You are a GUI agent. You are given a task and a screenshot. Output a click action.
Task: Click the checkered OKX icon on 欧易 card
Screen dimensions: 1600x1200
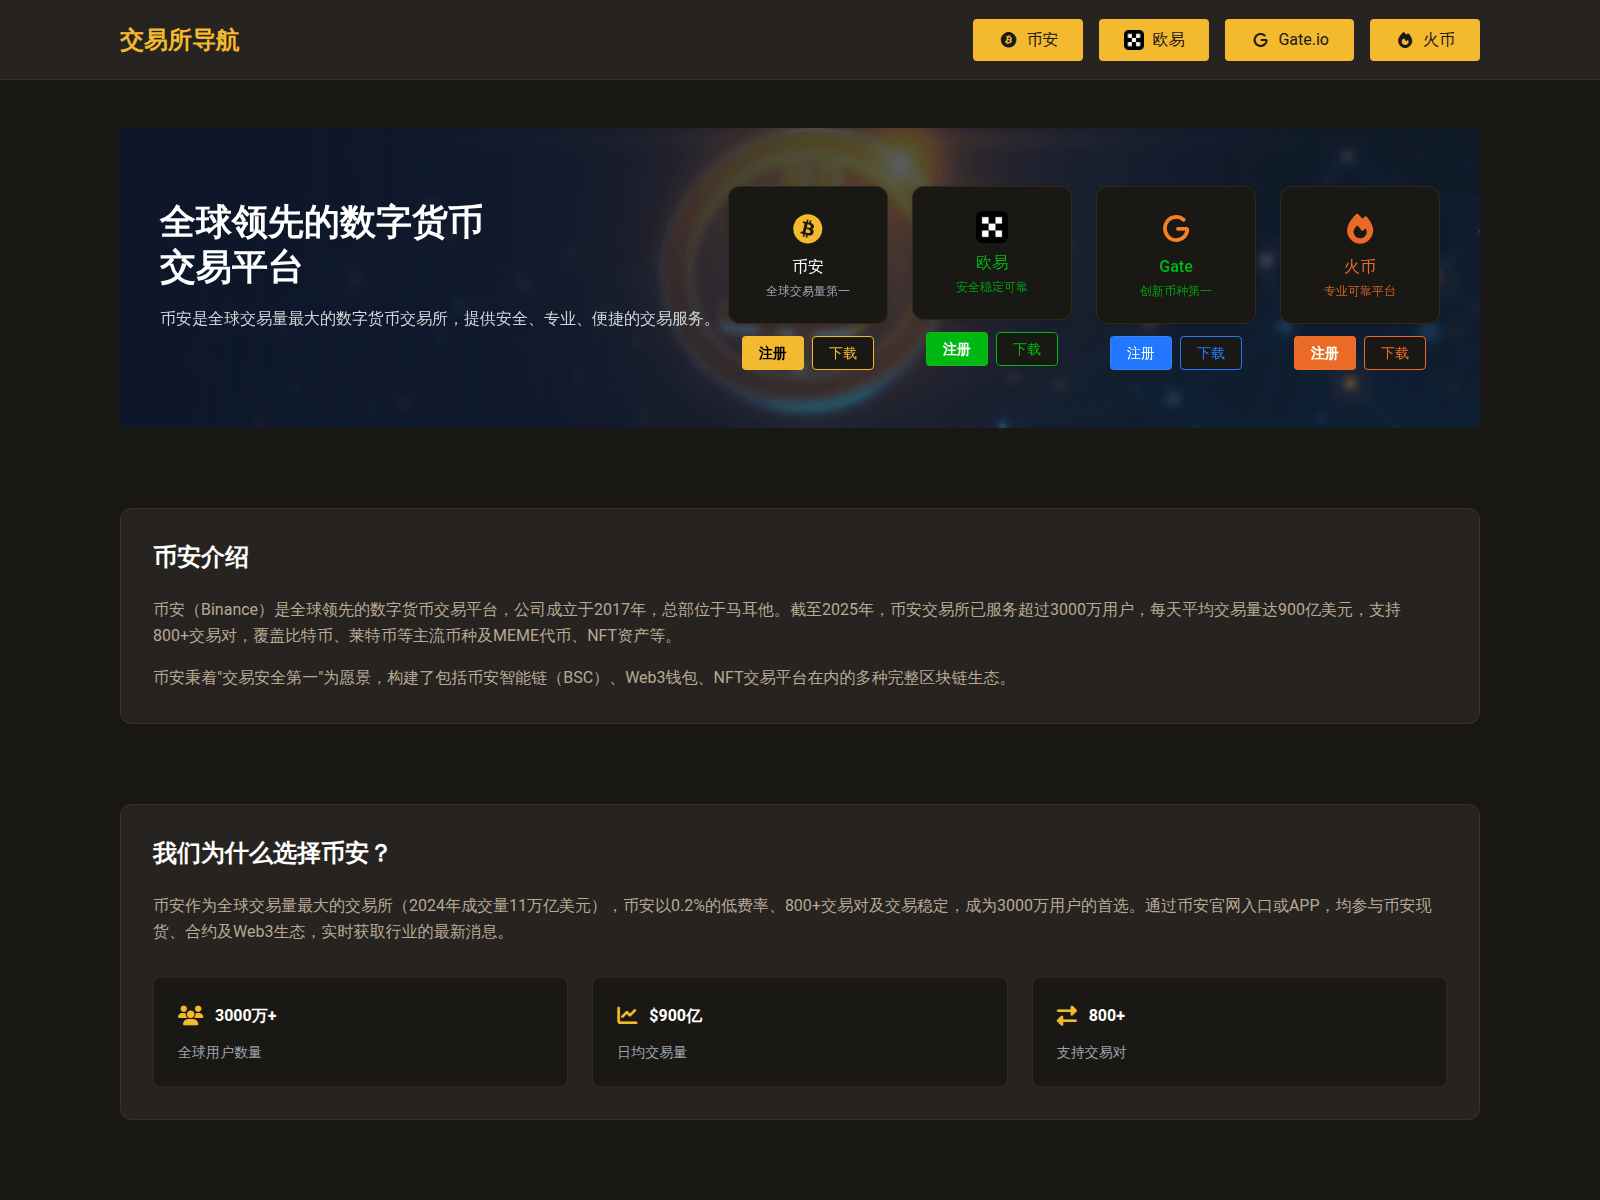(992, 227)
